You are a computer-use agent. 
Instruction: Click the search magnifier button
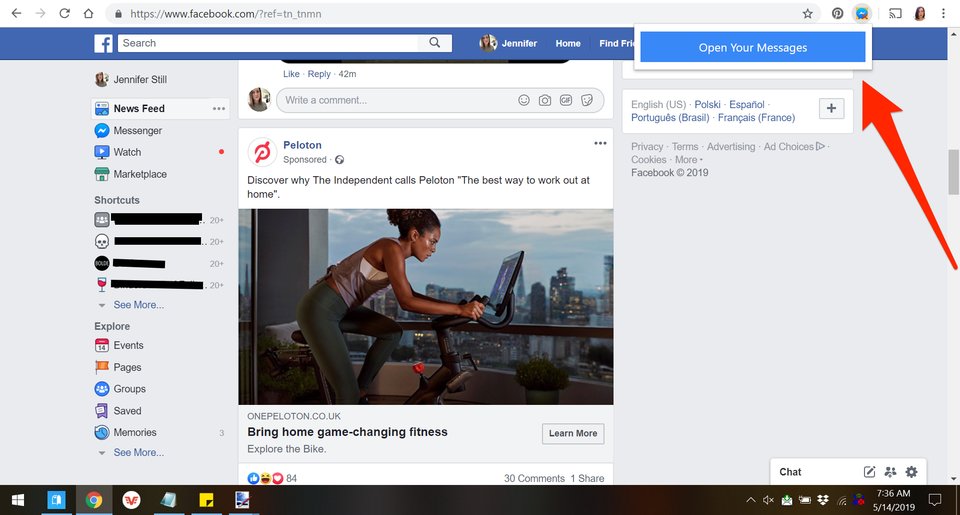pos(435,43)
